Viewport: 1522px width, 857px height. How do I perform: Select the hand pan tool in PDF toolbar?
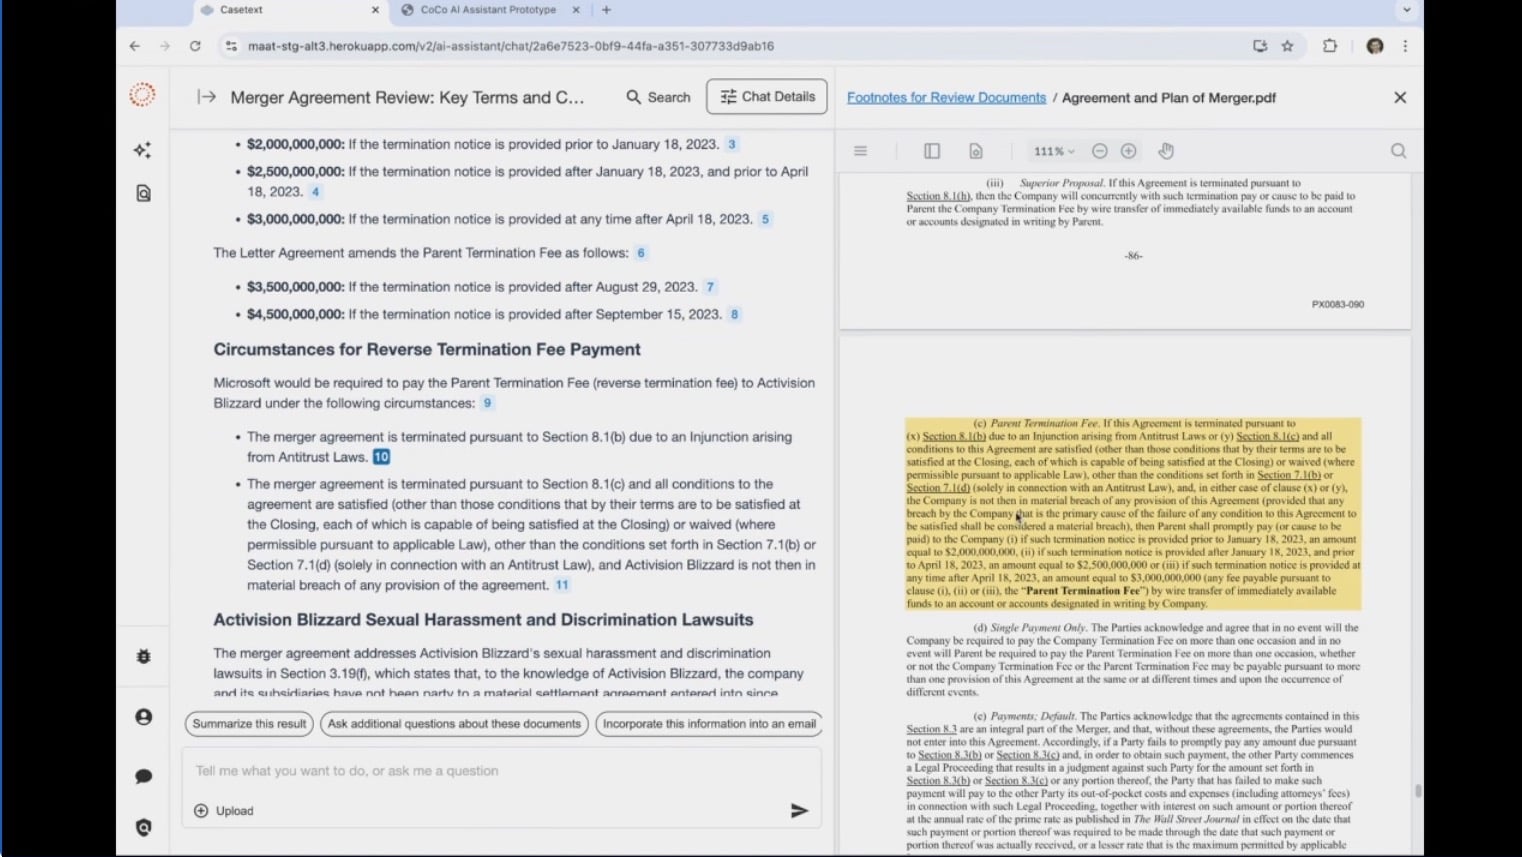1166,151
